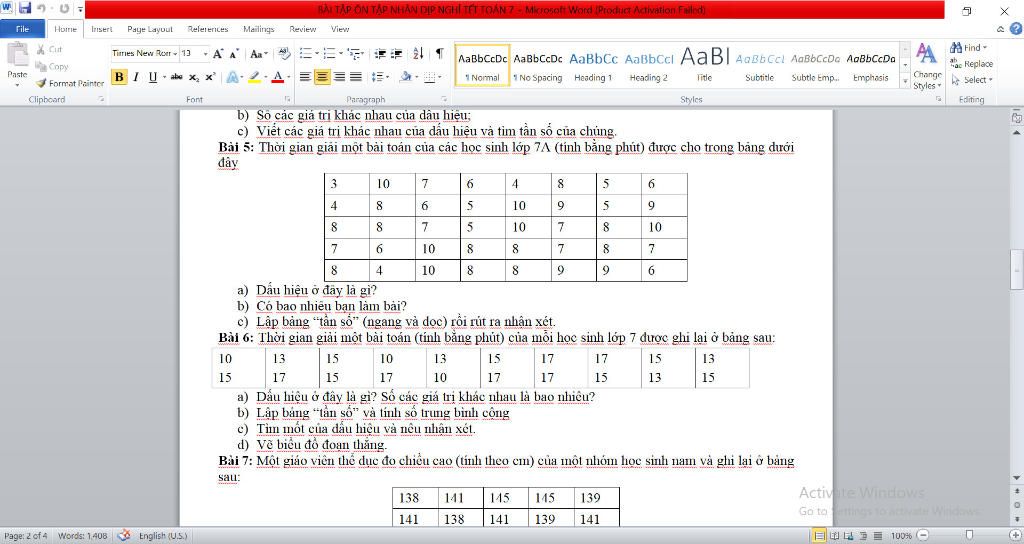Click the Copy icon in Clipboard

point(41,67)
